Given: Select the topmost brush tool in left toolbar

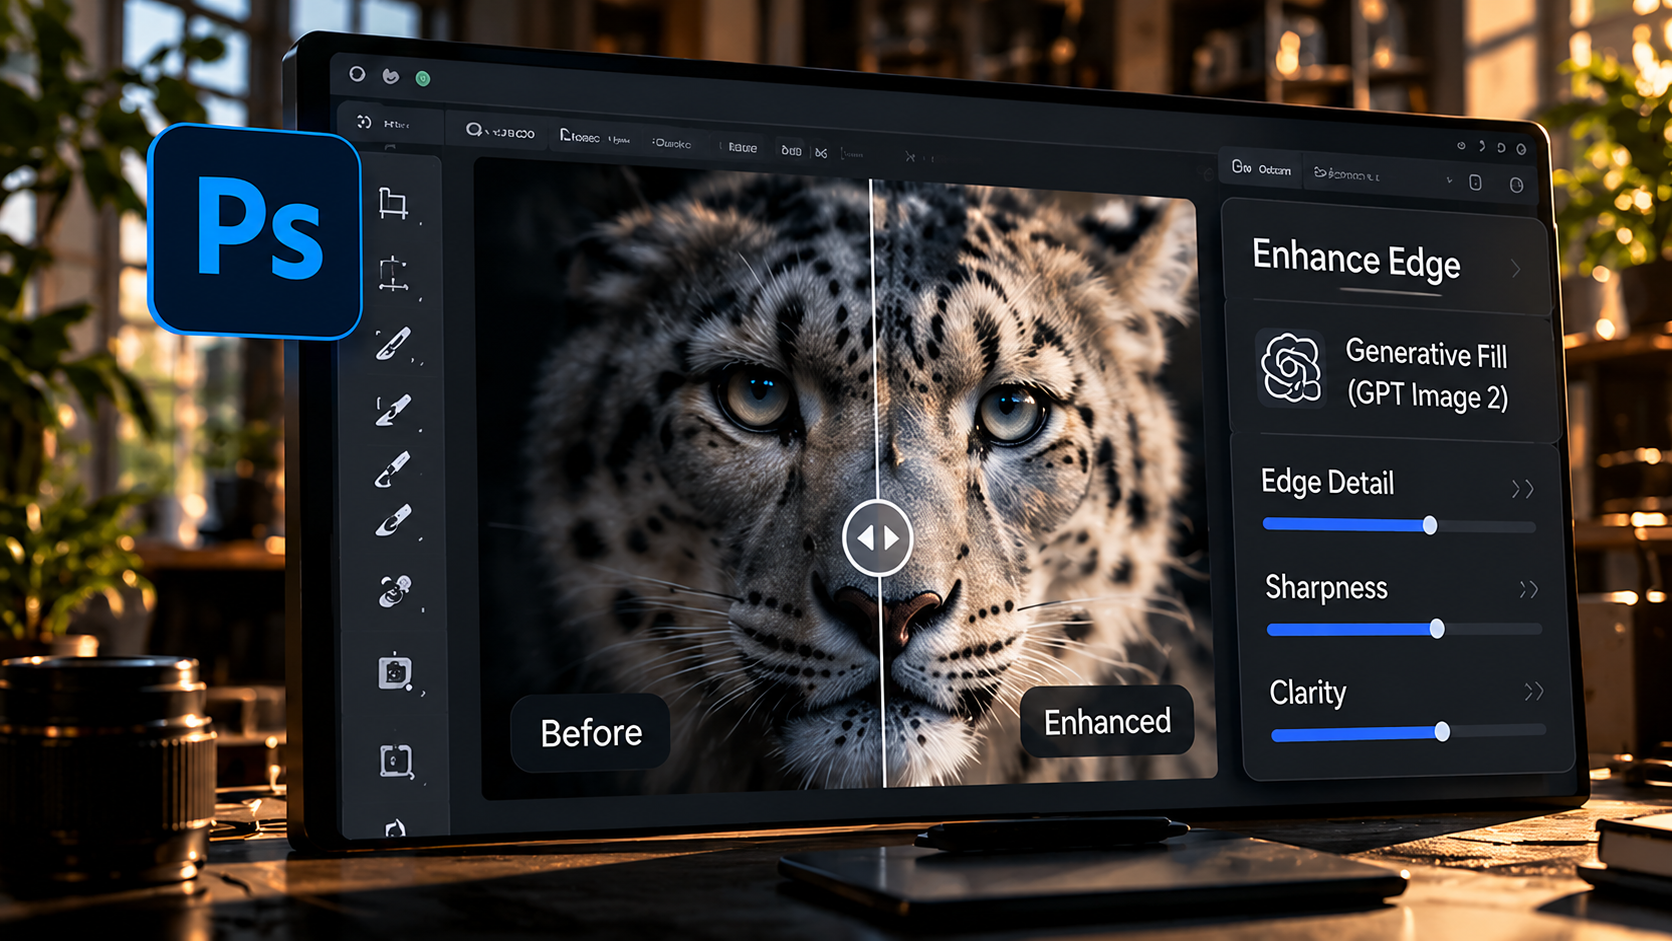Looking at the screenshot, I should (393, 343).
